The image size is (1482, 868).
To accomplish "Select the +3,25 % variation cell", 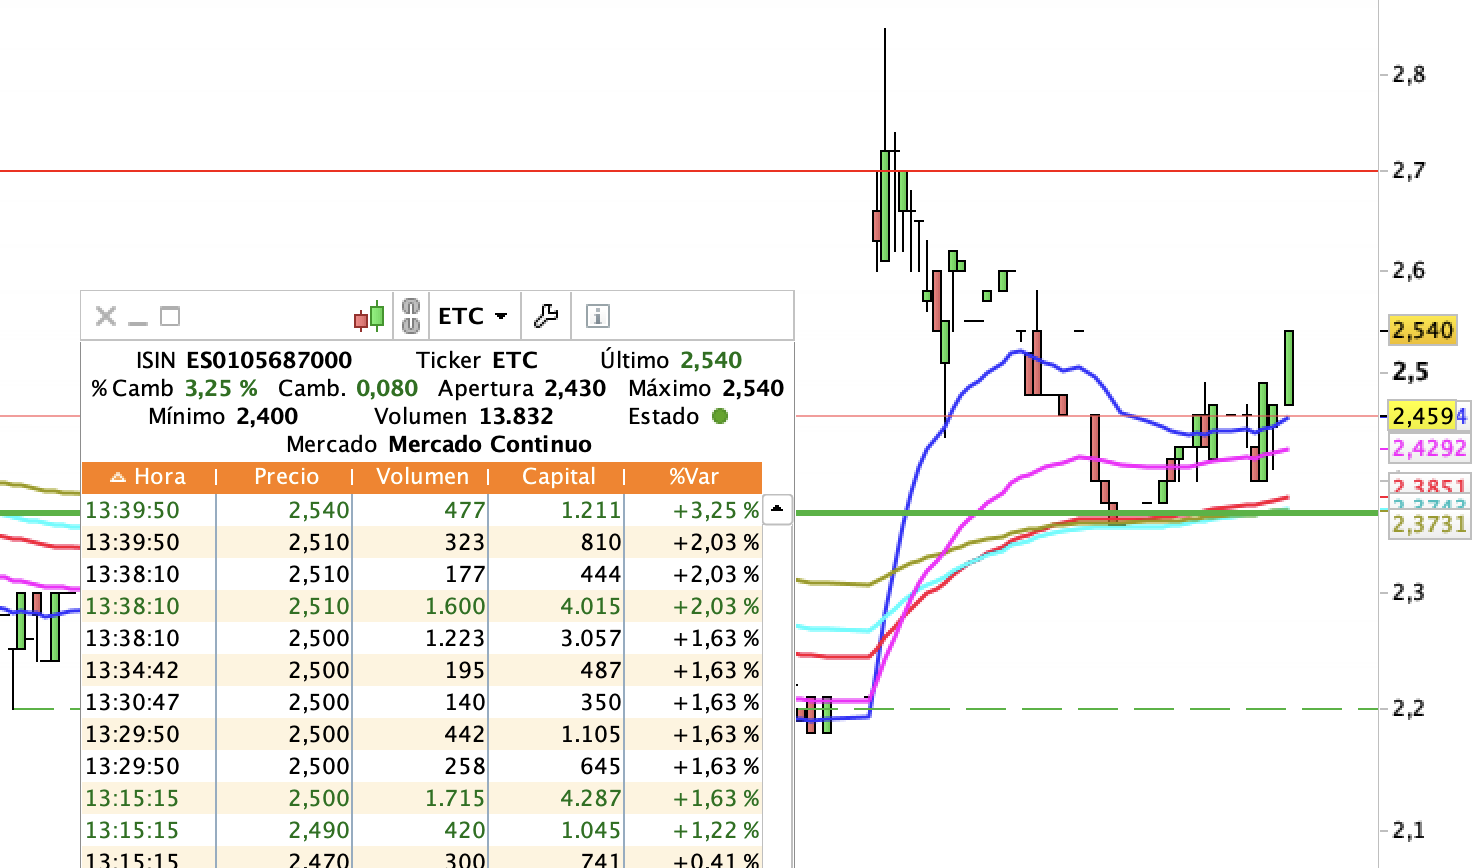I will 716,510.
